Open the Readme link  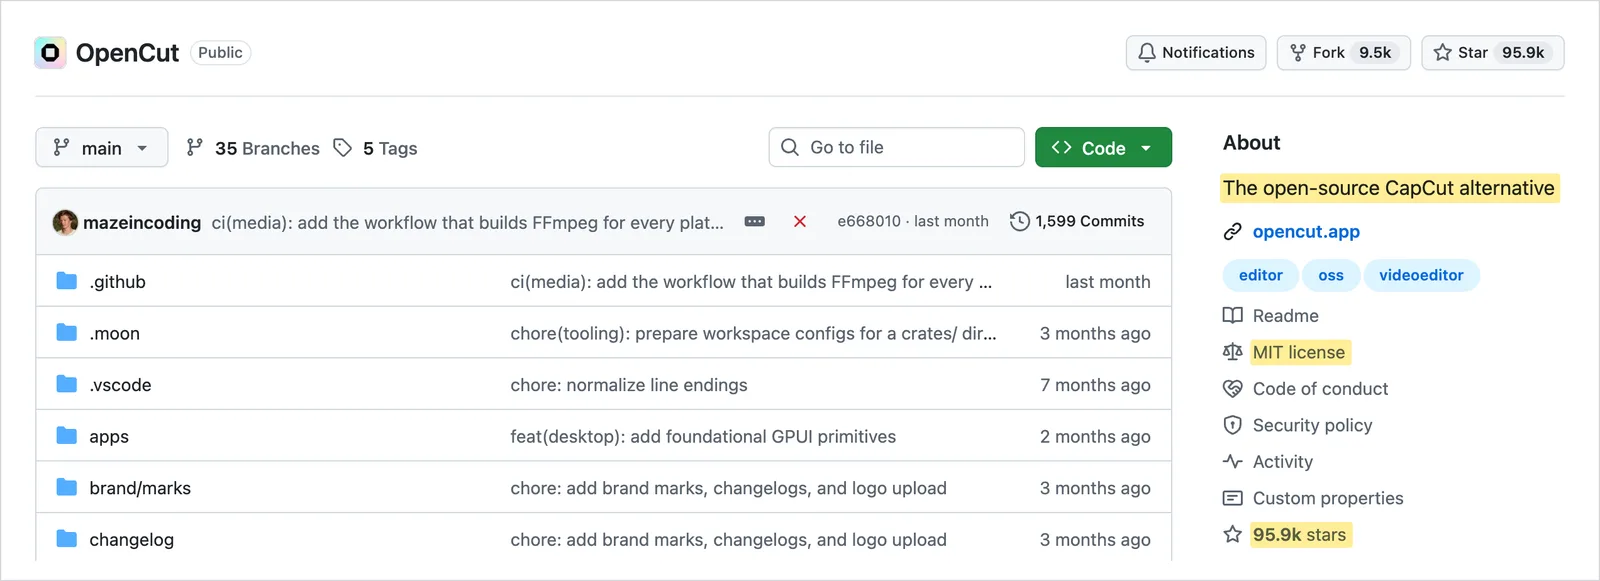coord(1286,316)
